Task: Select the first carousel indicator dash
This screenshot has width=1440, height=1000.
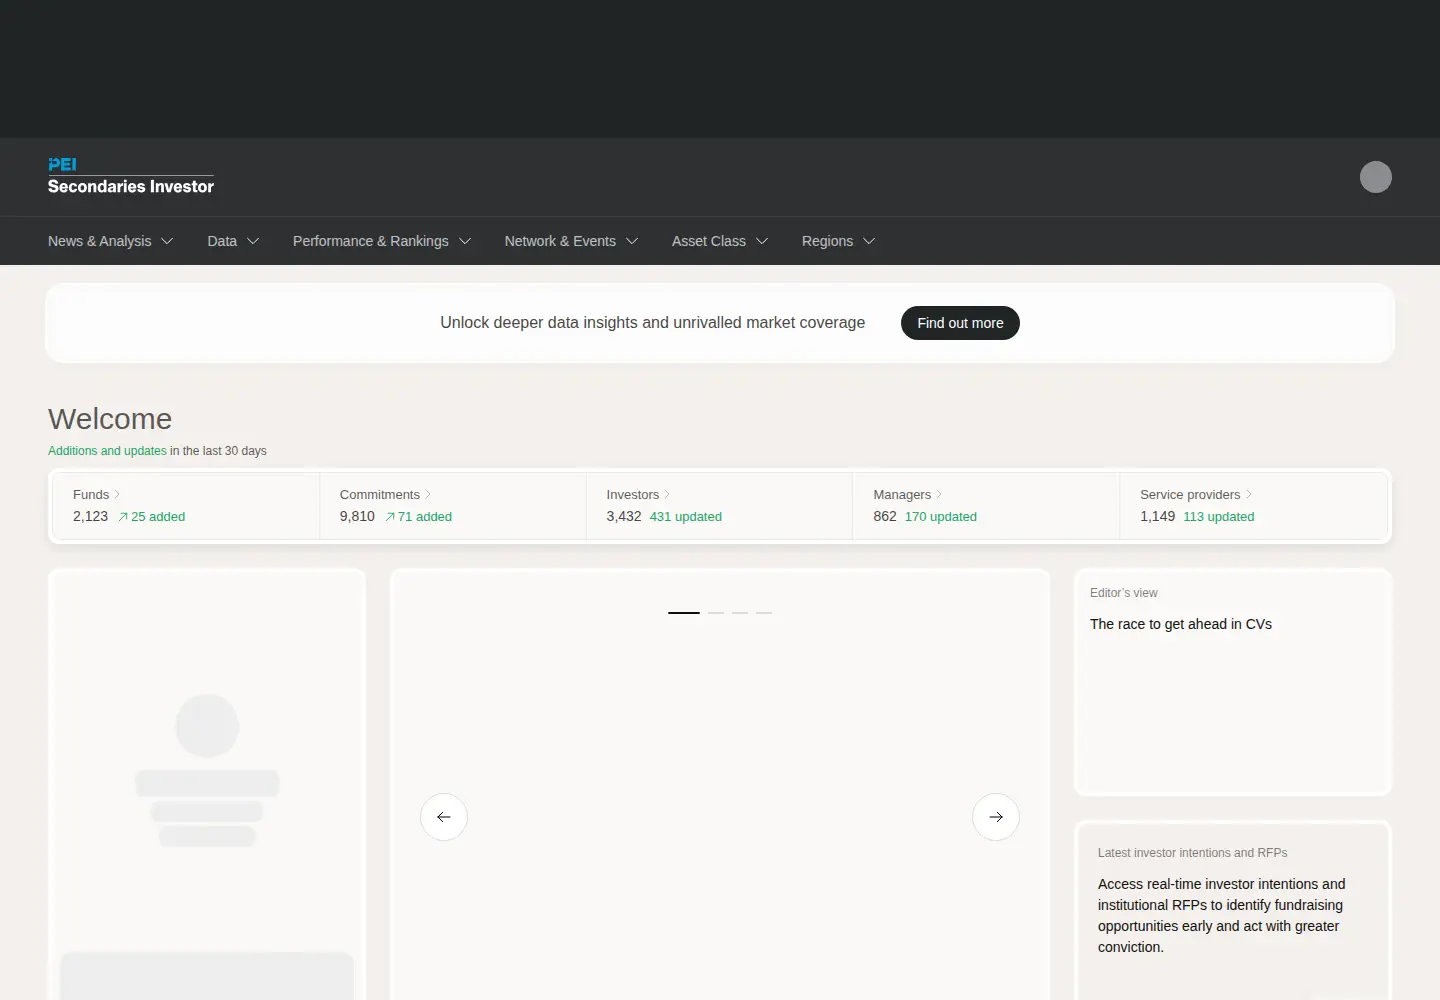Action: [684, 612]
